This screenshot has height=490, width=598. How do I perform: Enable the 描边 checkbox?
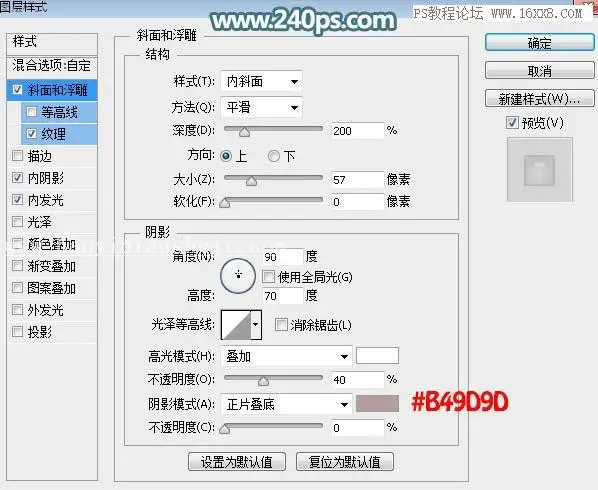[x=17, y=156]
